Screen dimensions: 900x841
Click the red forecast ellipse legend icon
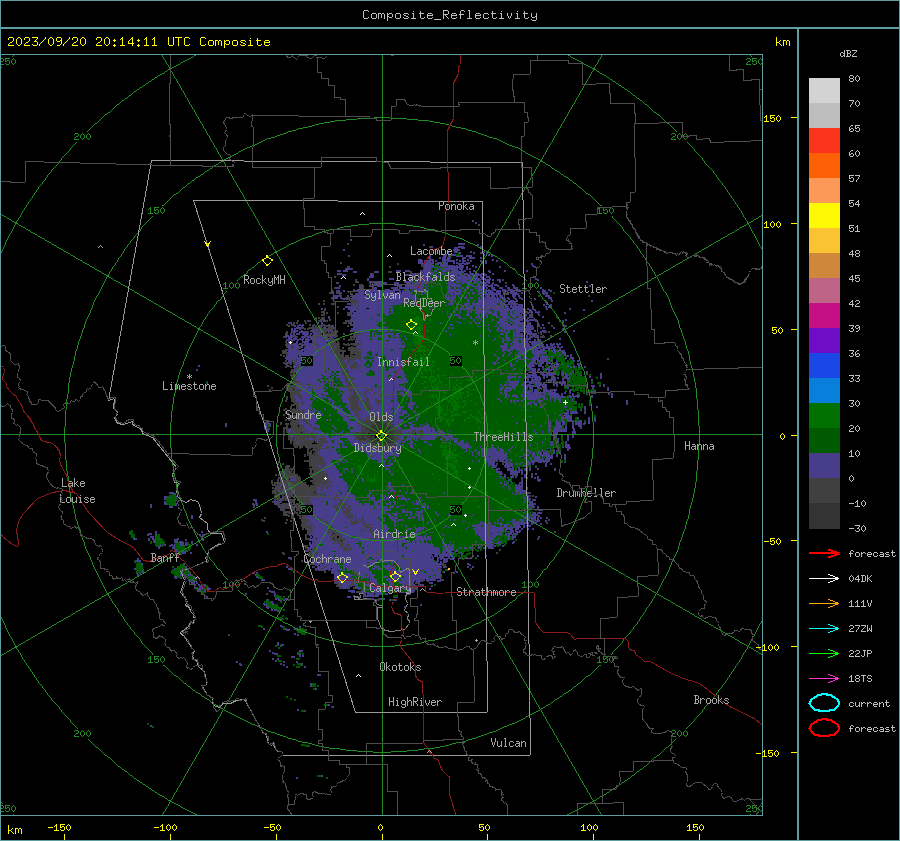click(x=824, y=728)
